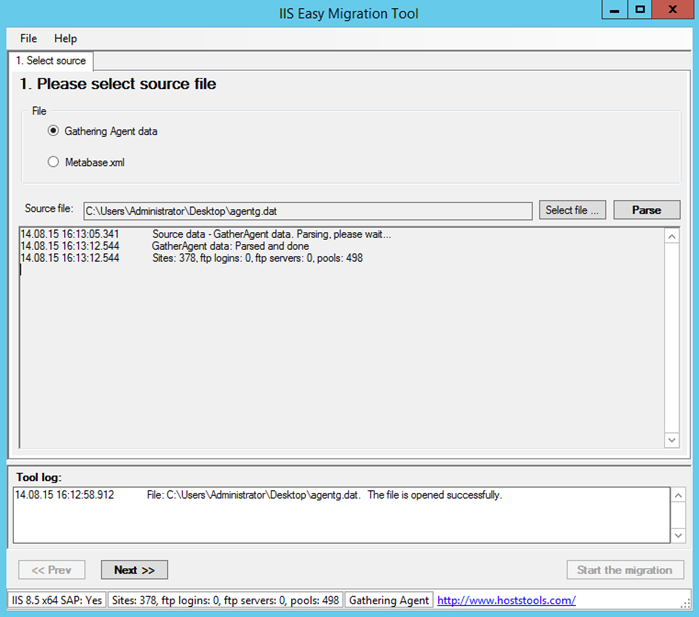Maximize the IIS Easy Migration Tool window
Viewport: 699px width, 617px height.
coord(640,9)
